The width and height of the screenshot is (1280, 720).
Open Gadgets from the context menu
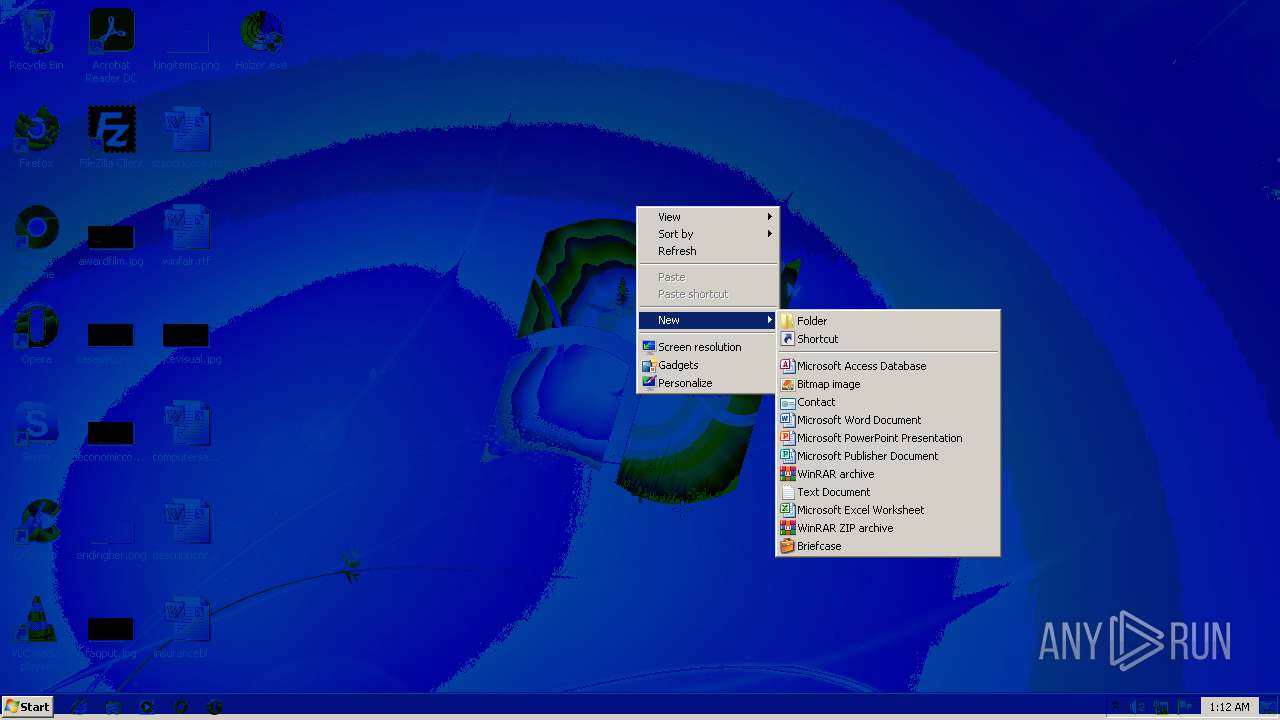[708, 365]
